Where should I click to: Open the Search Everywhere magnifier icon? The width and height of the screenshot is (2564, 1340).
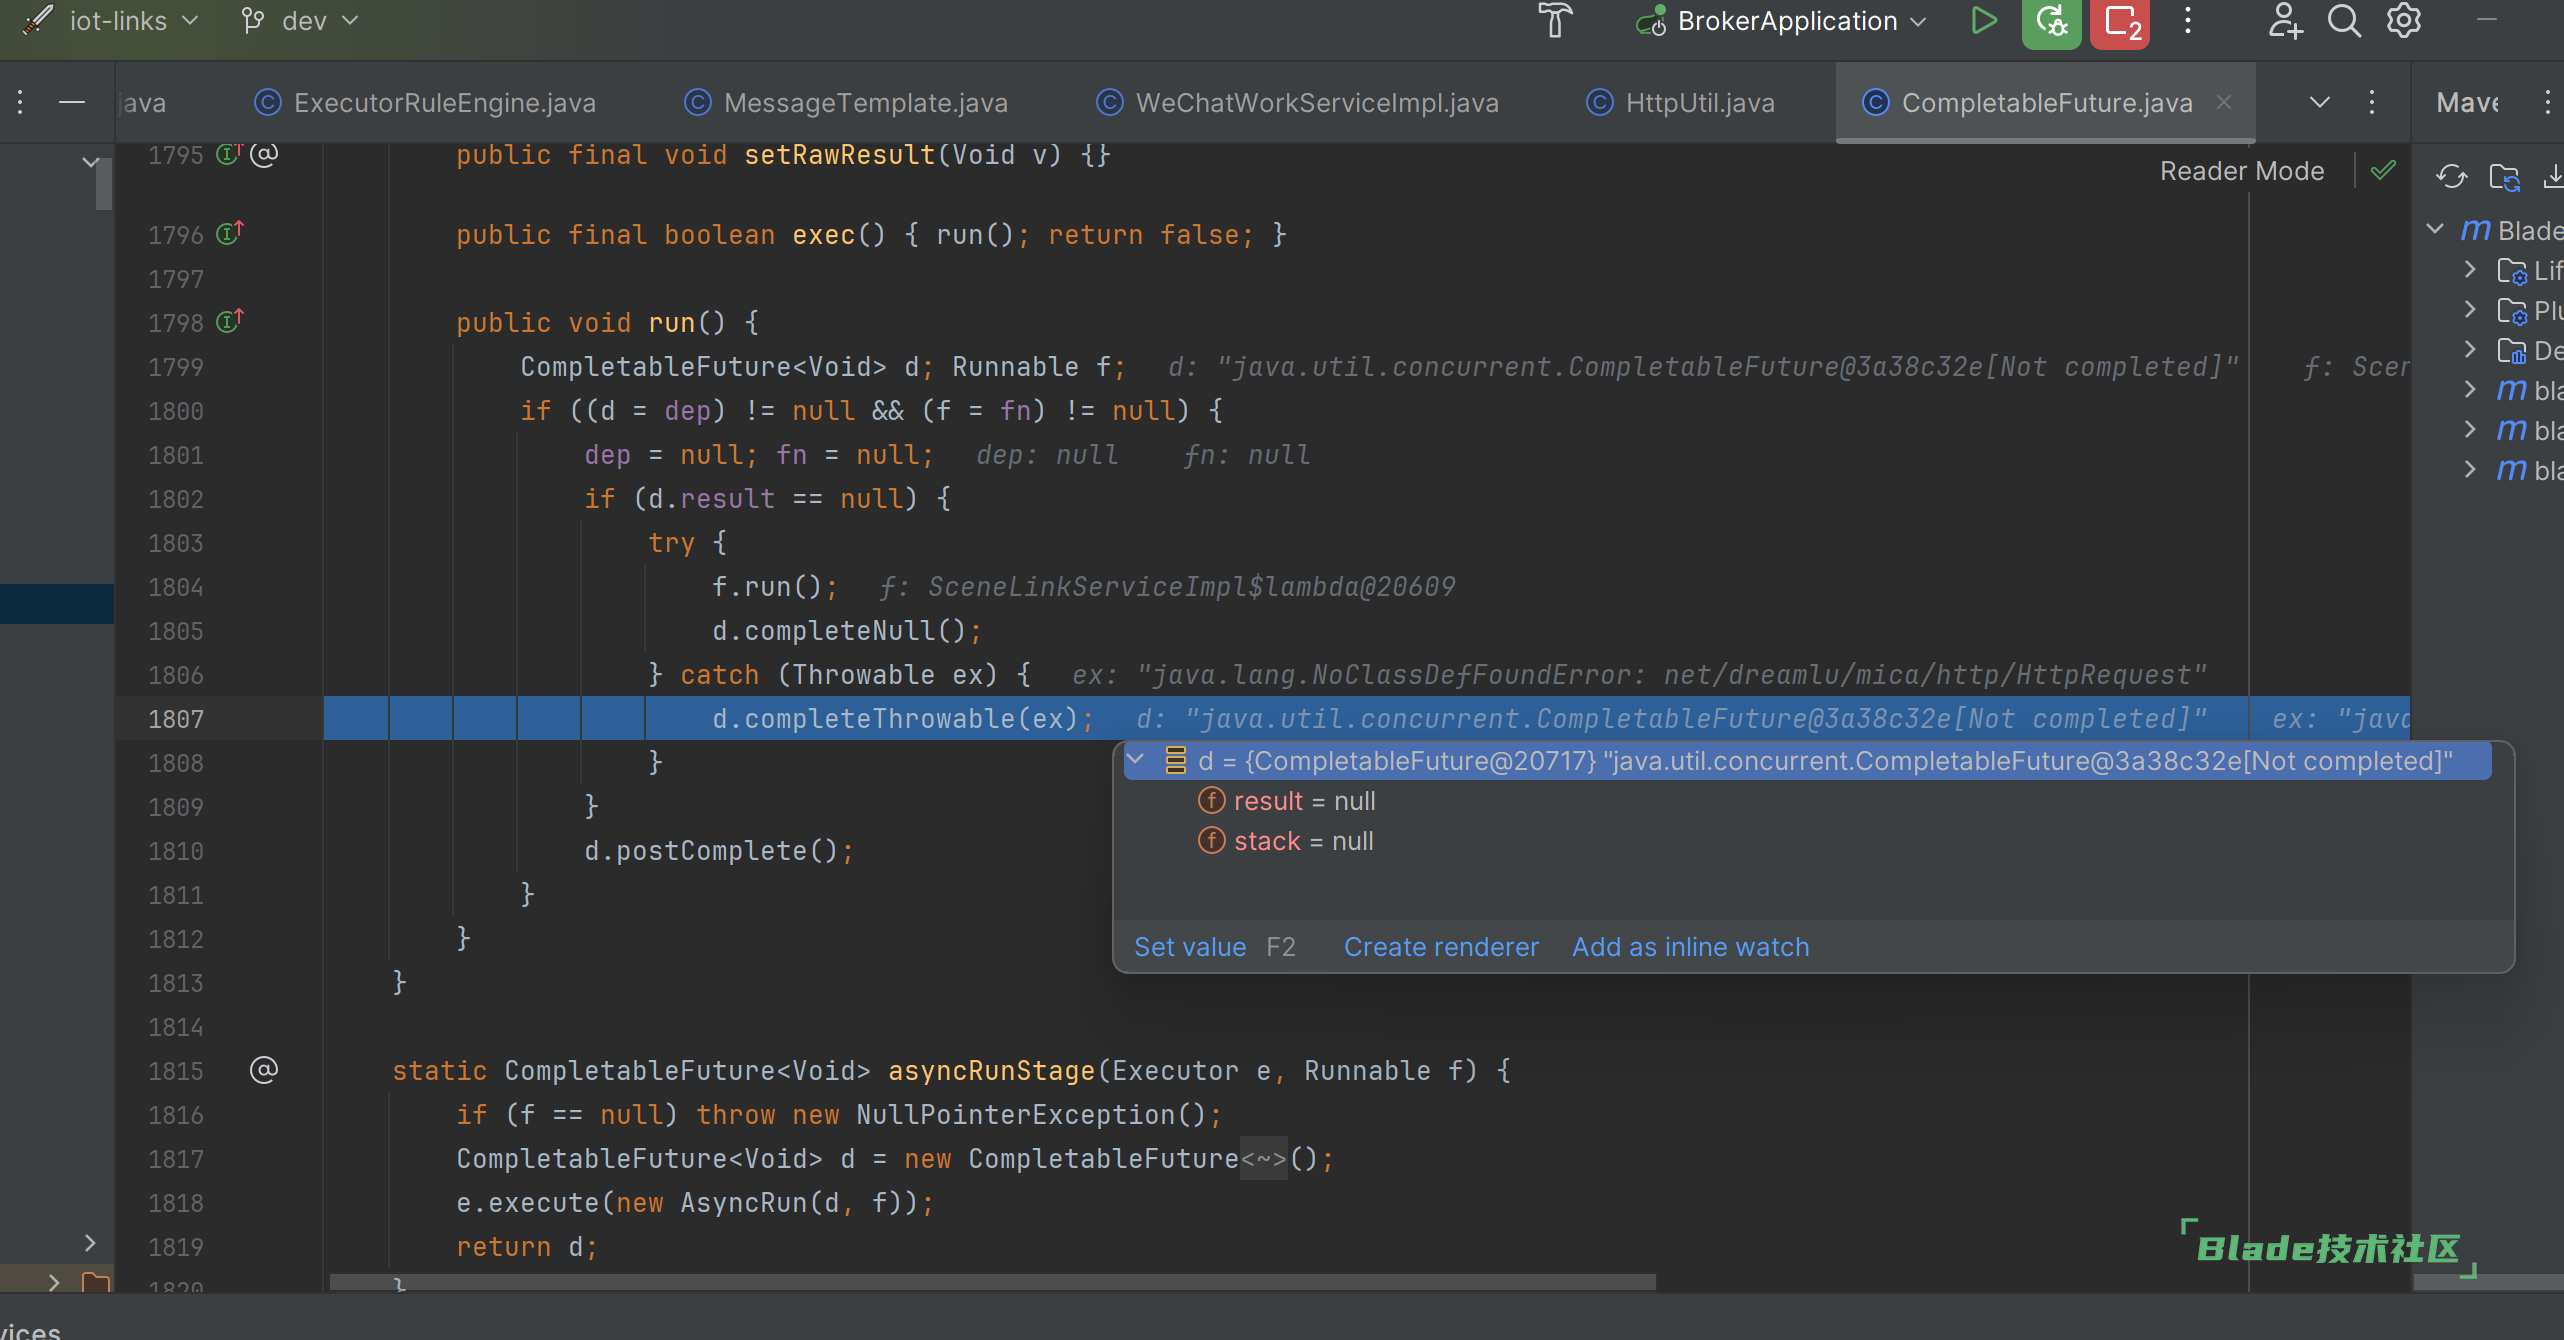tap(2344, 21)
